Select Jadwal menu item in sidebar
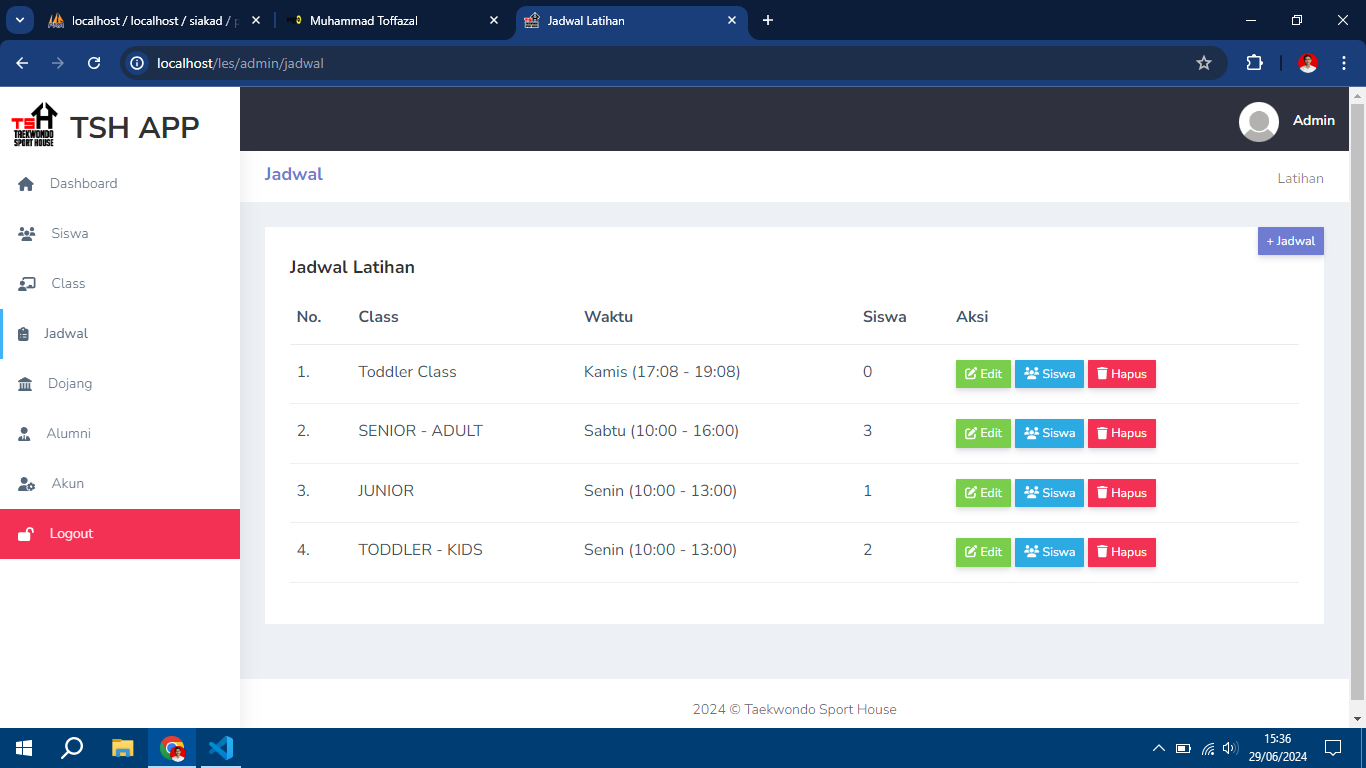1366x768 pixels. (66, 334)
